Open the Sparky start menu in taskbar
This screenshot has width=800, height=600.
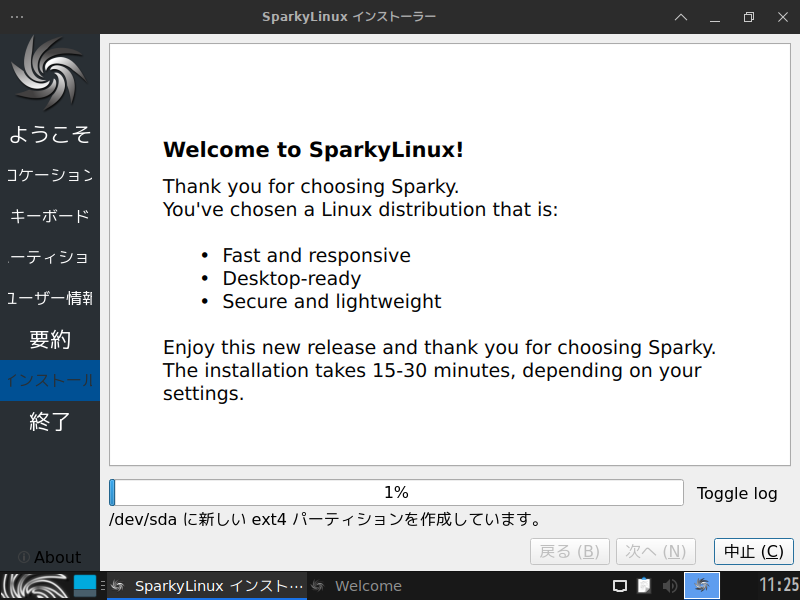coord(35,586)
